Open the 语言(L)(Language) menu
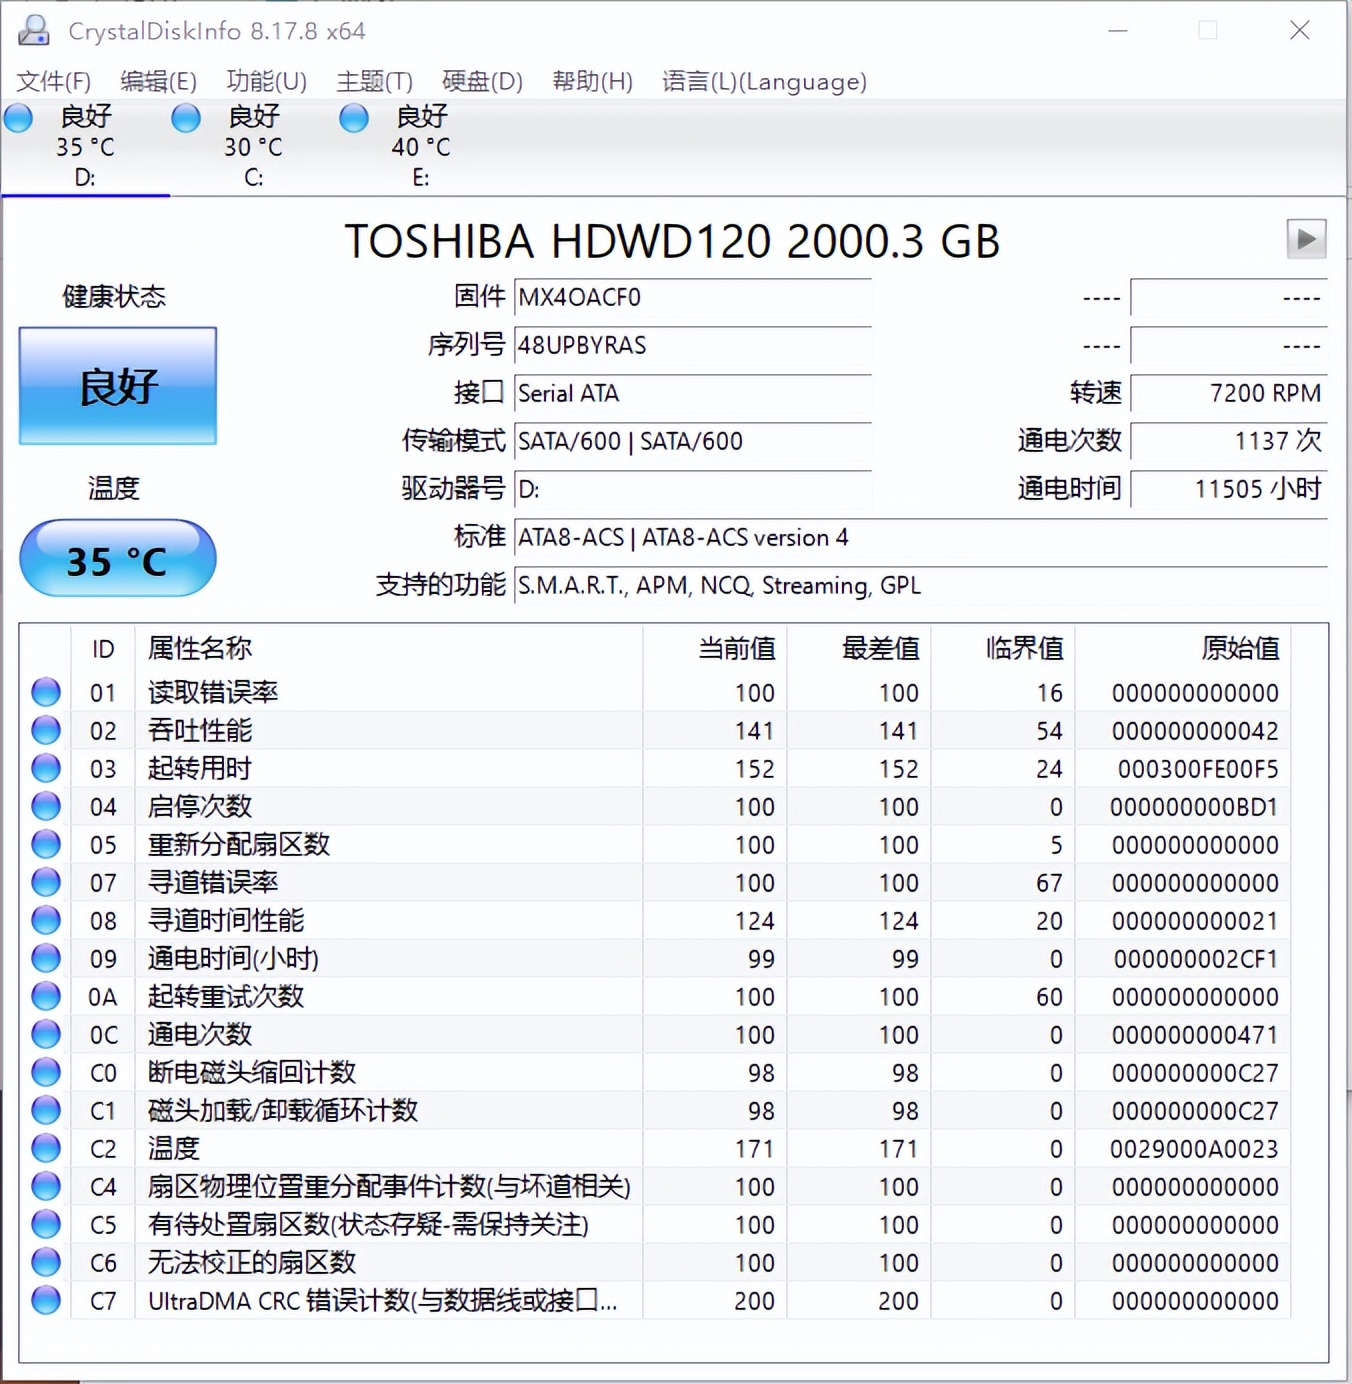 (x=765, y=81)
